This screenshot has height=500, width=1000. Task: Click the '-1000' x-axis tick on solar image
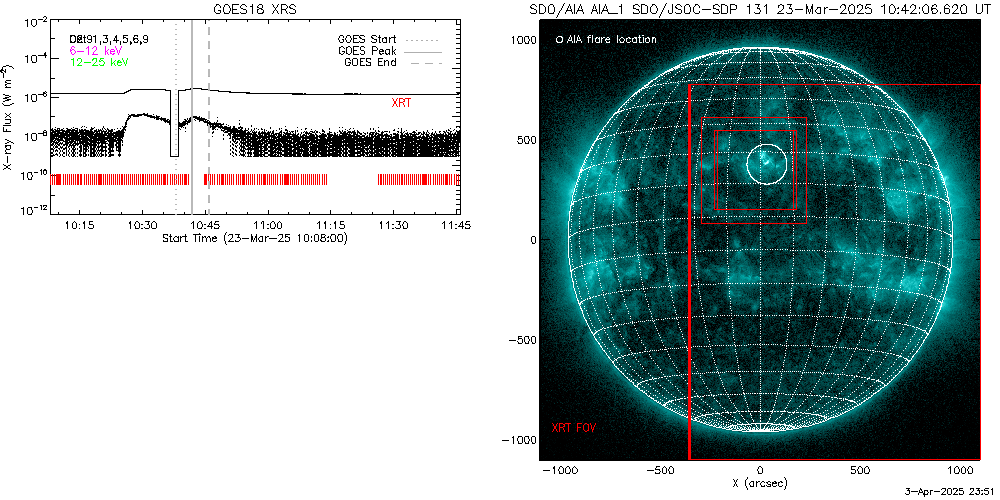click(560, 471)
